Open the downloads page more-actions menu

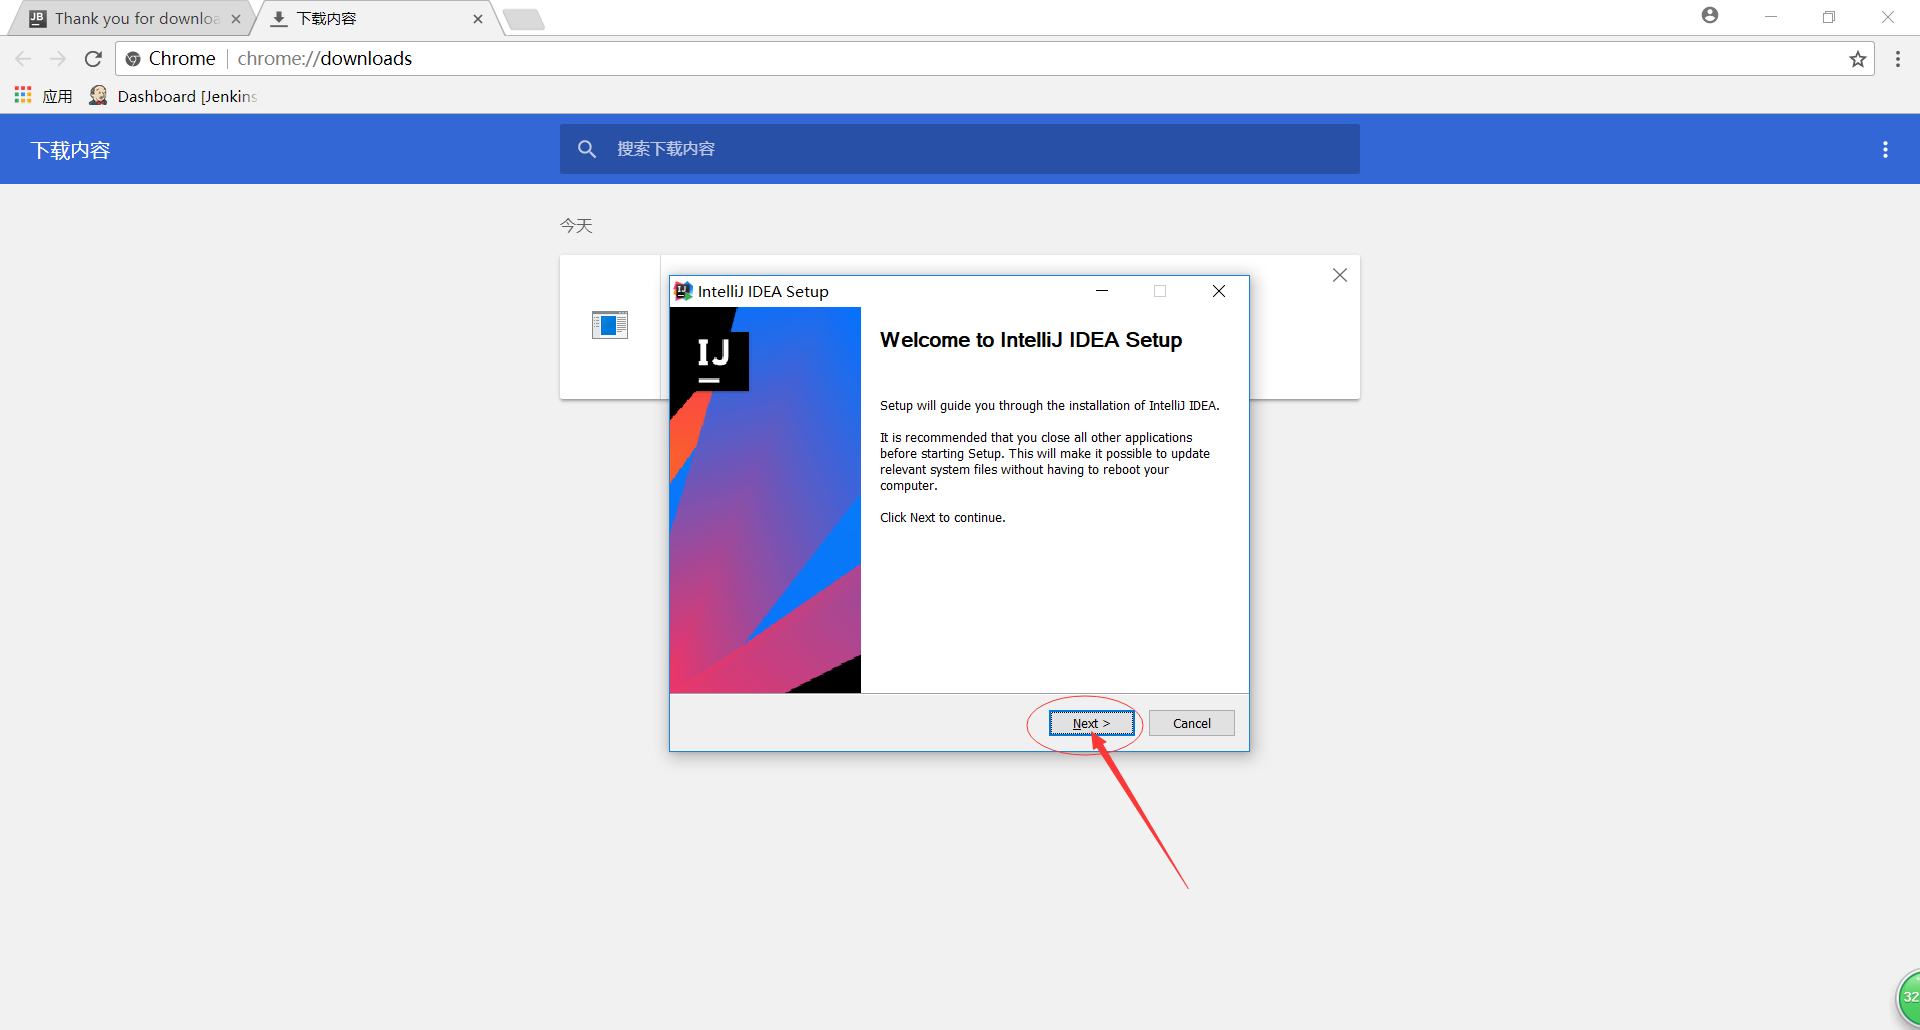click(x=1885, y=150)
